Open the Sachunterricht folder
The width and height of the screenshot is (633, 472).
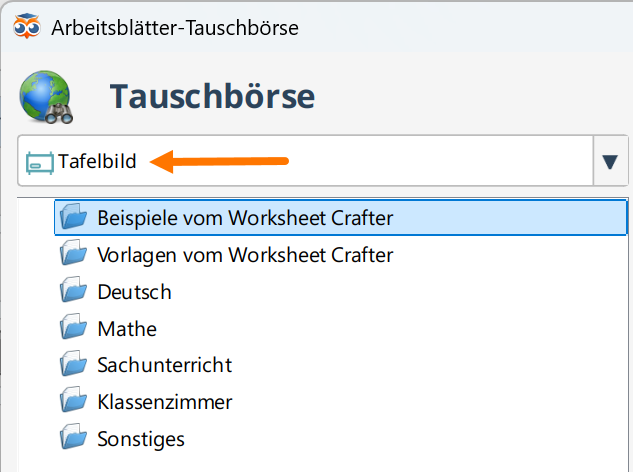(165, 365)
